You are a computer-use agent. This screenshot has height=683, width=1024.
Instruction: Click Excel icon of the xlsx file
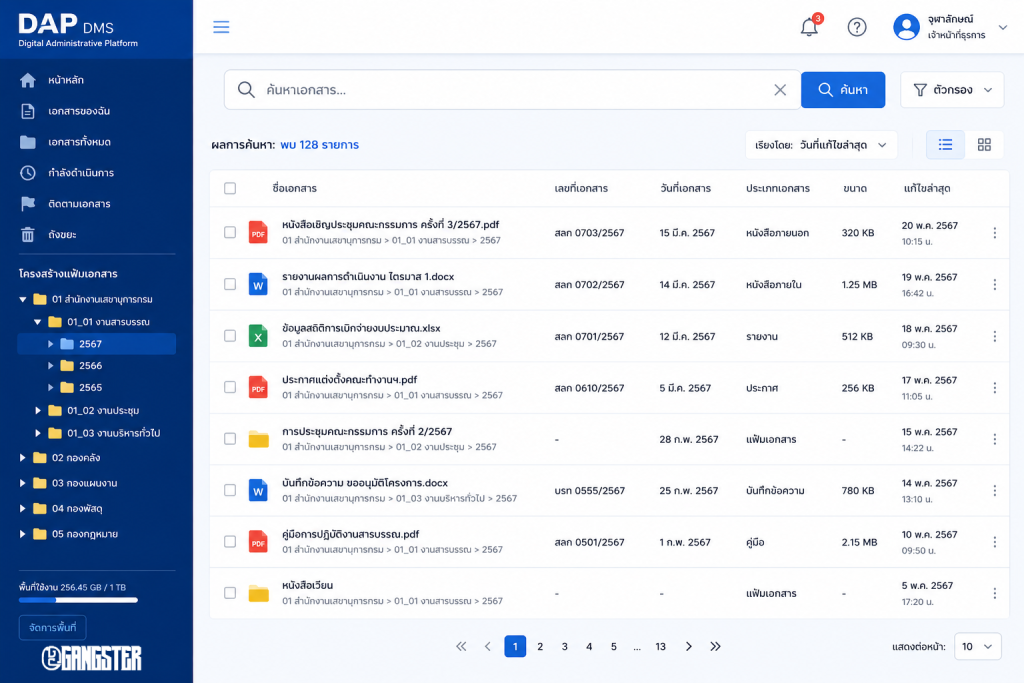click(258, 336)
